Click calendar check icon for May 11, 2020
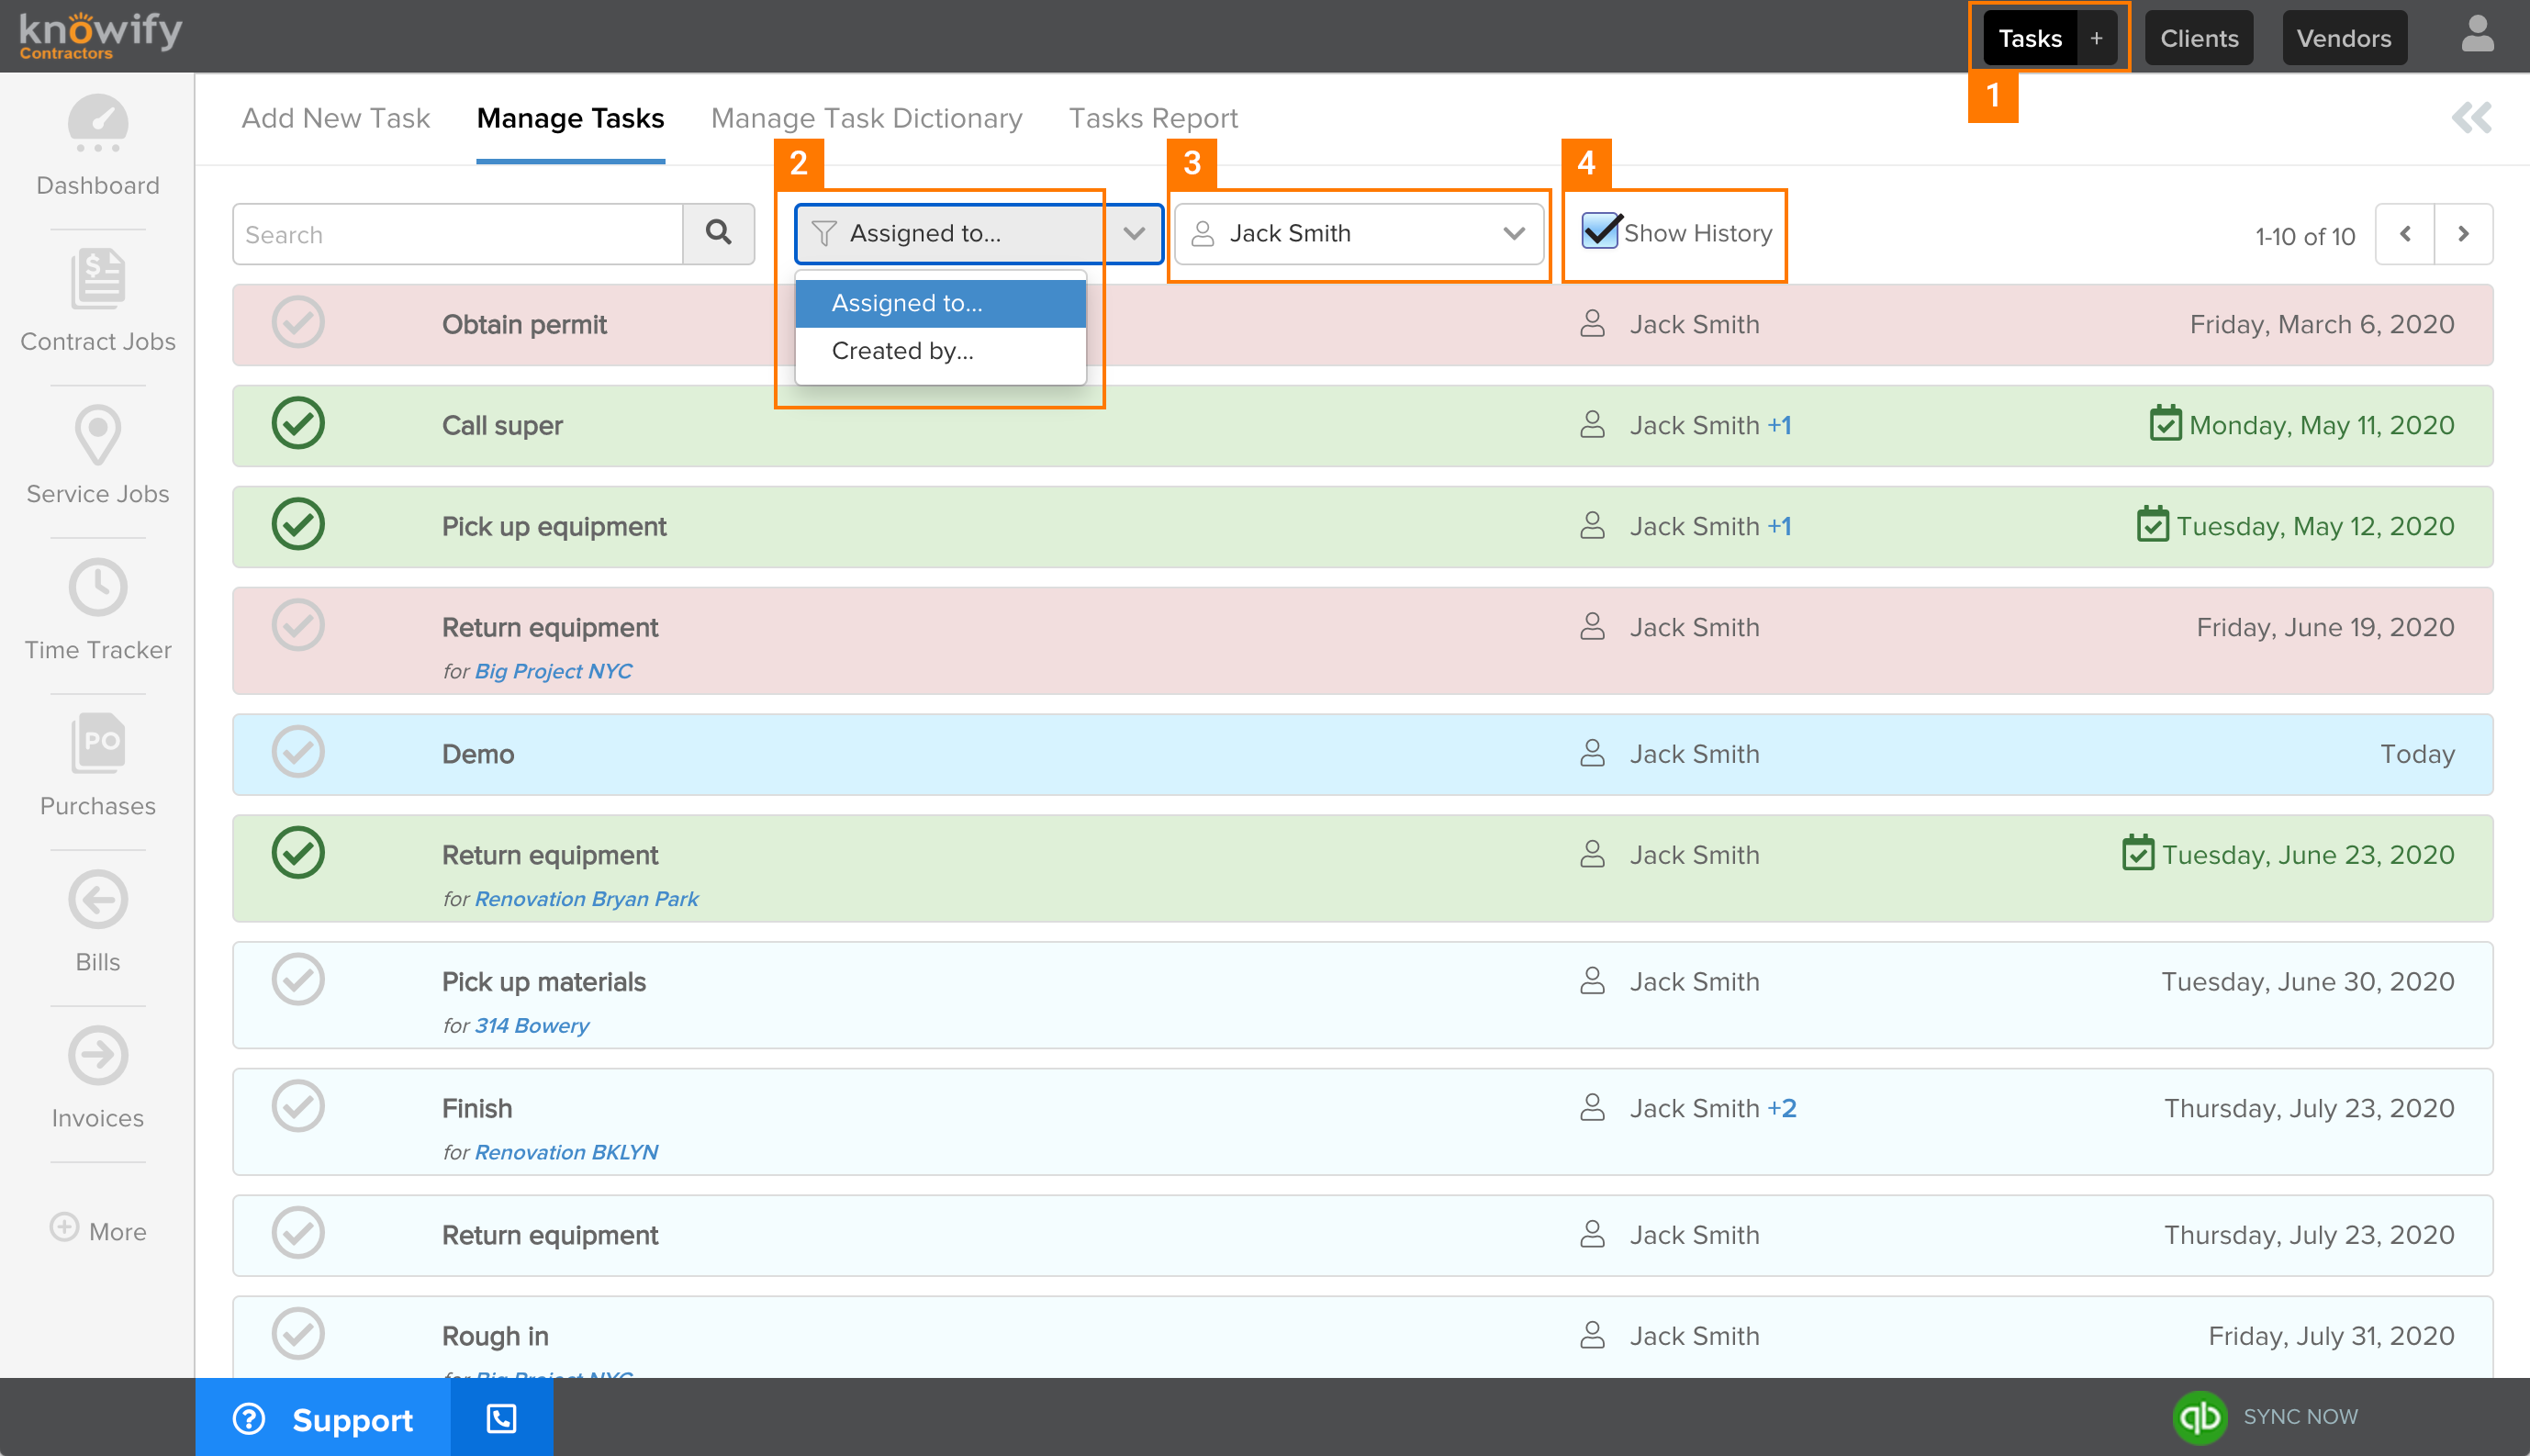This screenshot has width=2530, height=1456. pyautogui.click(x=2165, y=424)
